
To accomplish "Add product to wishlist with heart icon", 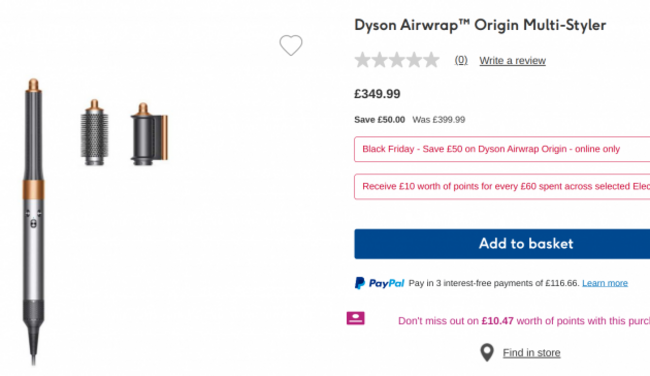I will coord(291,45).
